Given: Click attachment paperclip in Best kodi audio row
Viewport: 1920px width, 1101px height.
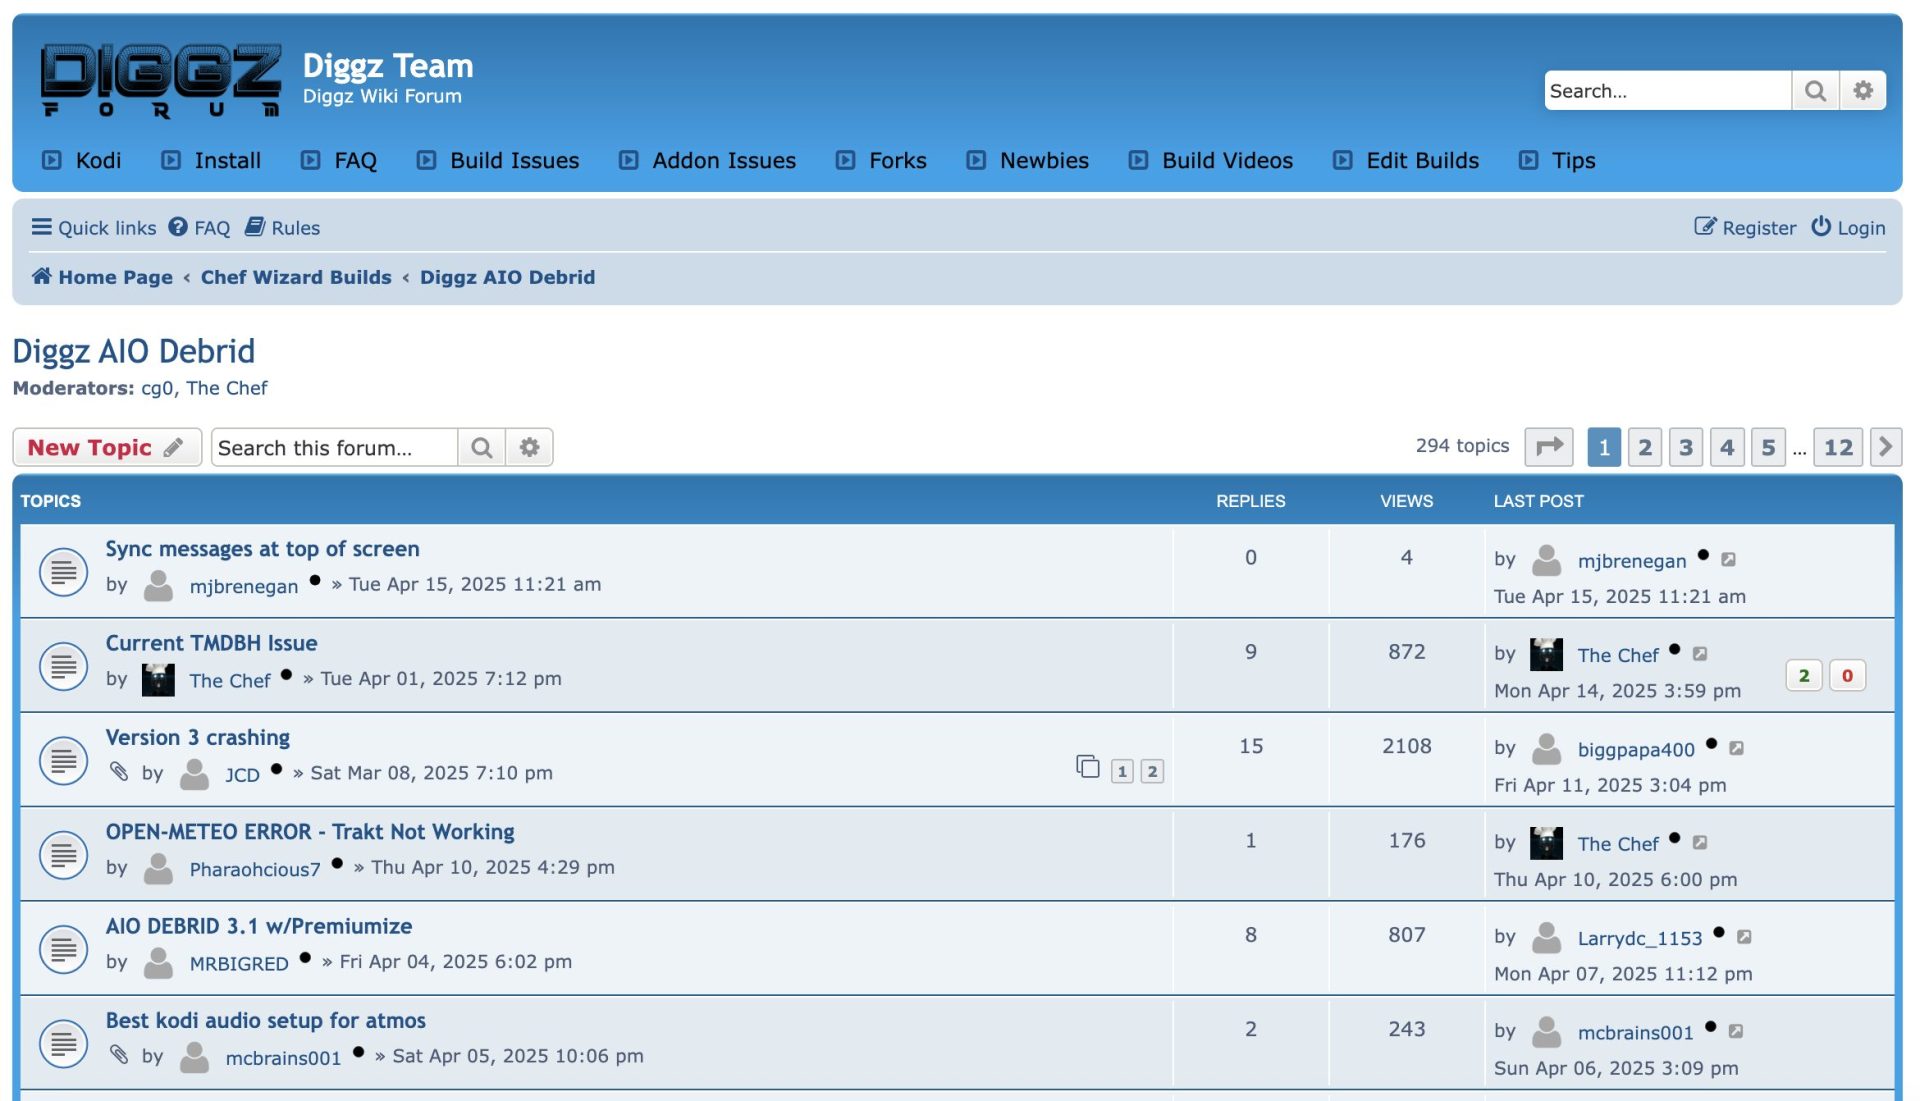Looking at the screenshot, I should tap(119, 1054).
